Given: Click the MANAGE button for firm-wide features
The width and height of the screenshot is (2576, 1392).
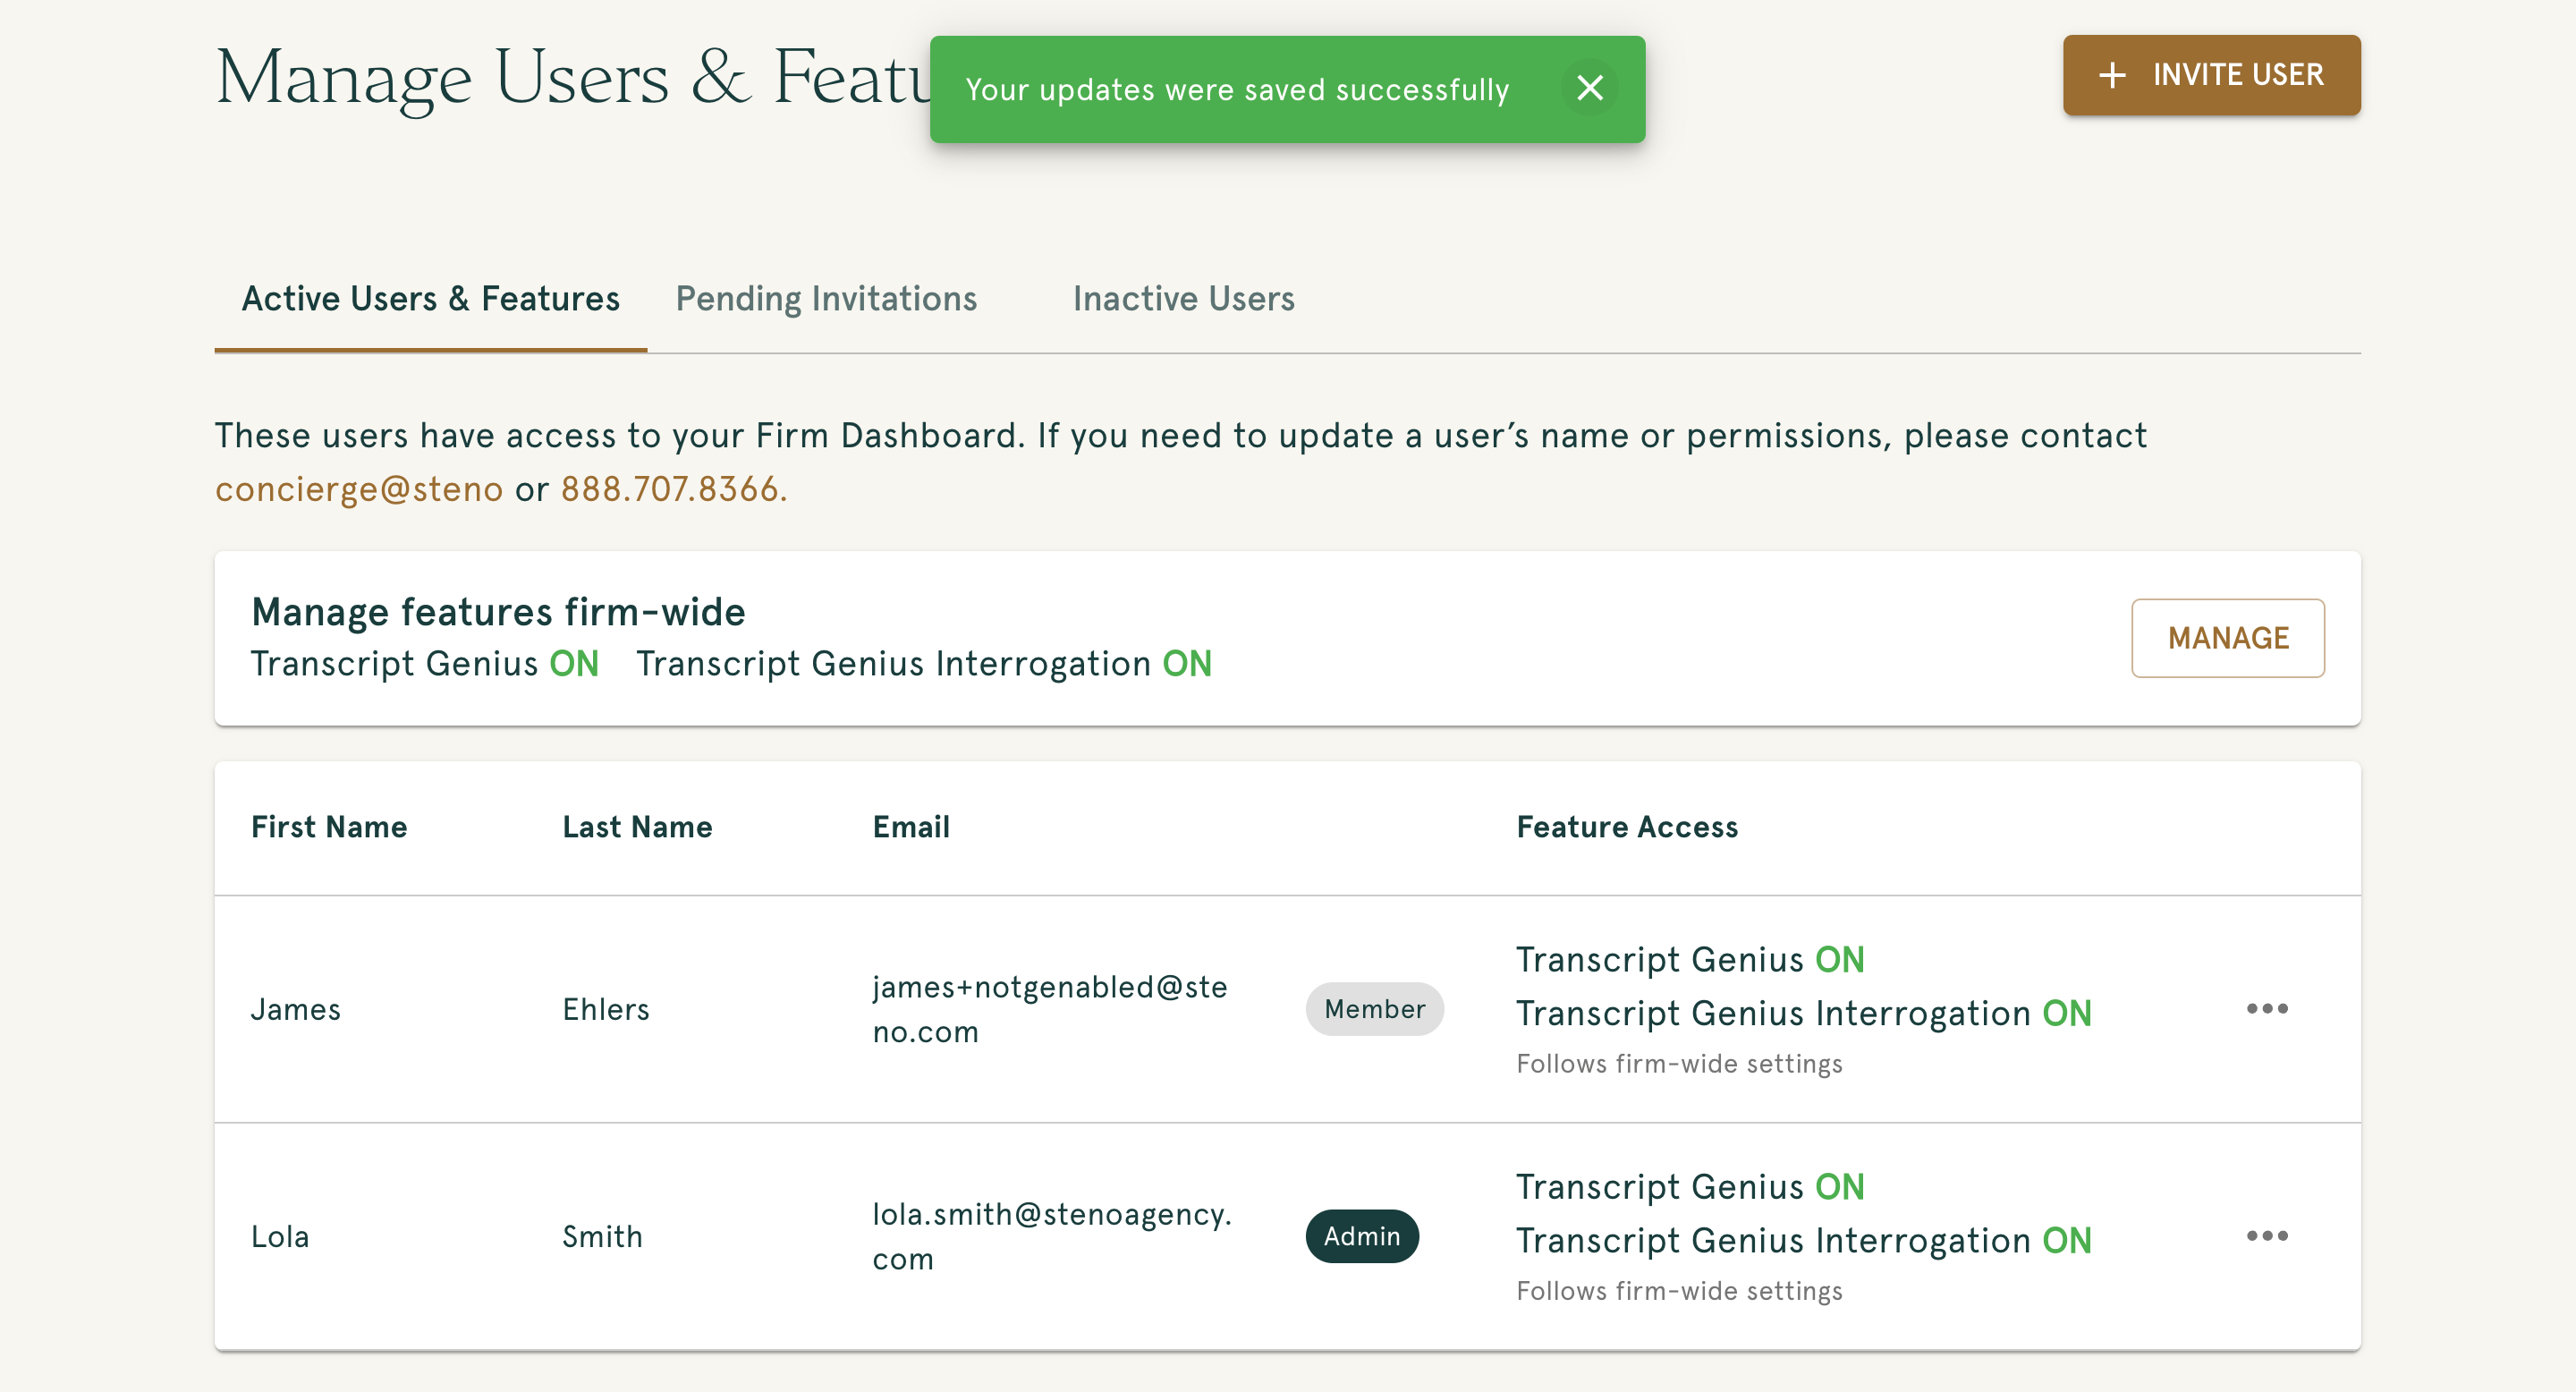Looking at the screenshot, I should pyautogui.click(x=2228, y=637).
